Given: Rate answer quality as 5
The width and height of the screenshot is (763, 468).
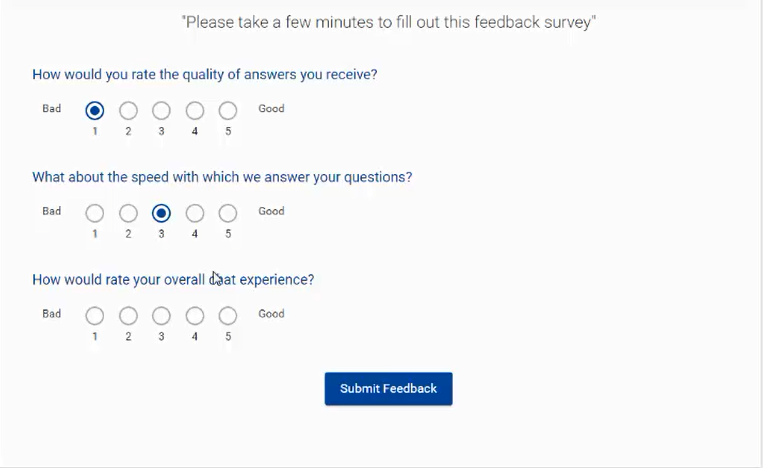Looking at the screenshot, I should (228, 110).
